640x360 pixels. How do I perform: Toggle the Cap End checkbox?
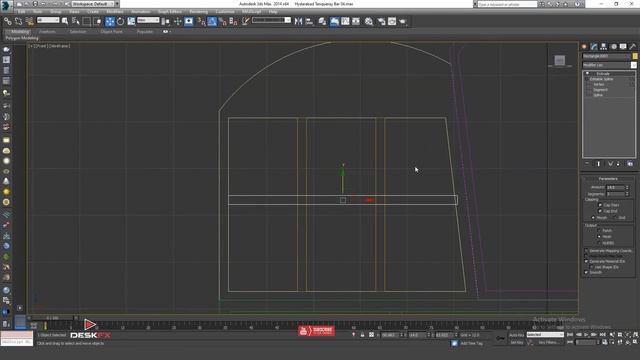(600, 211)
